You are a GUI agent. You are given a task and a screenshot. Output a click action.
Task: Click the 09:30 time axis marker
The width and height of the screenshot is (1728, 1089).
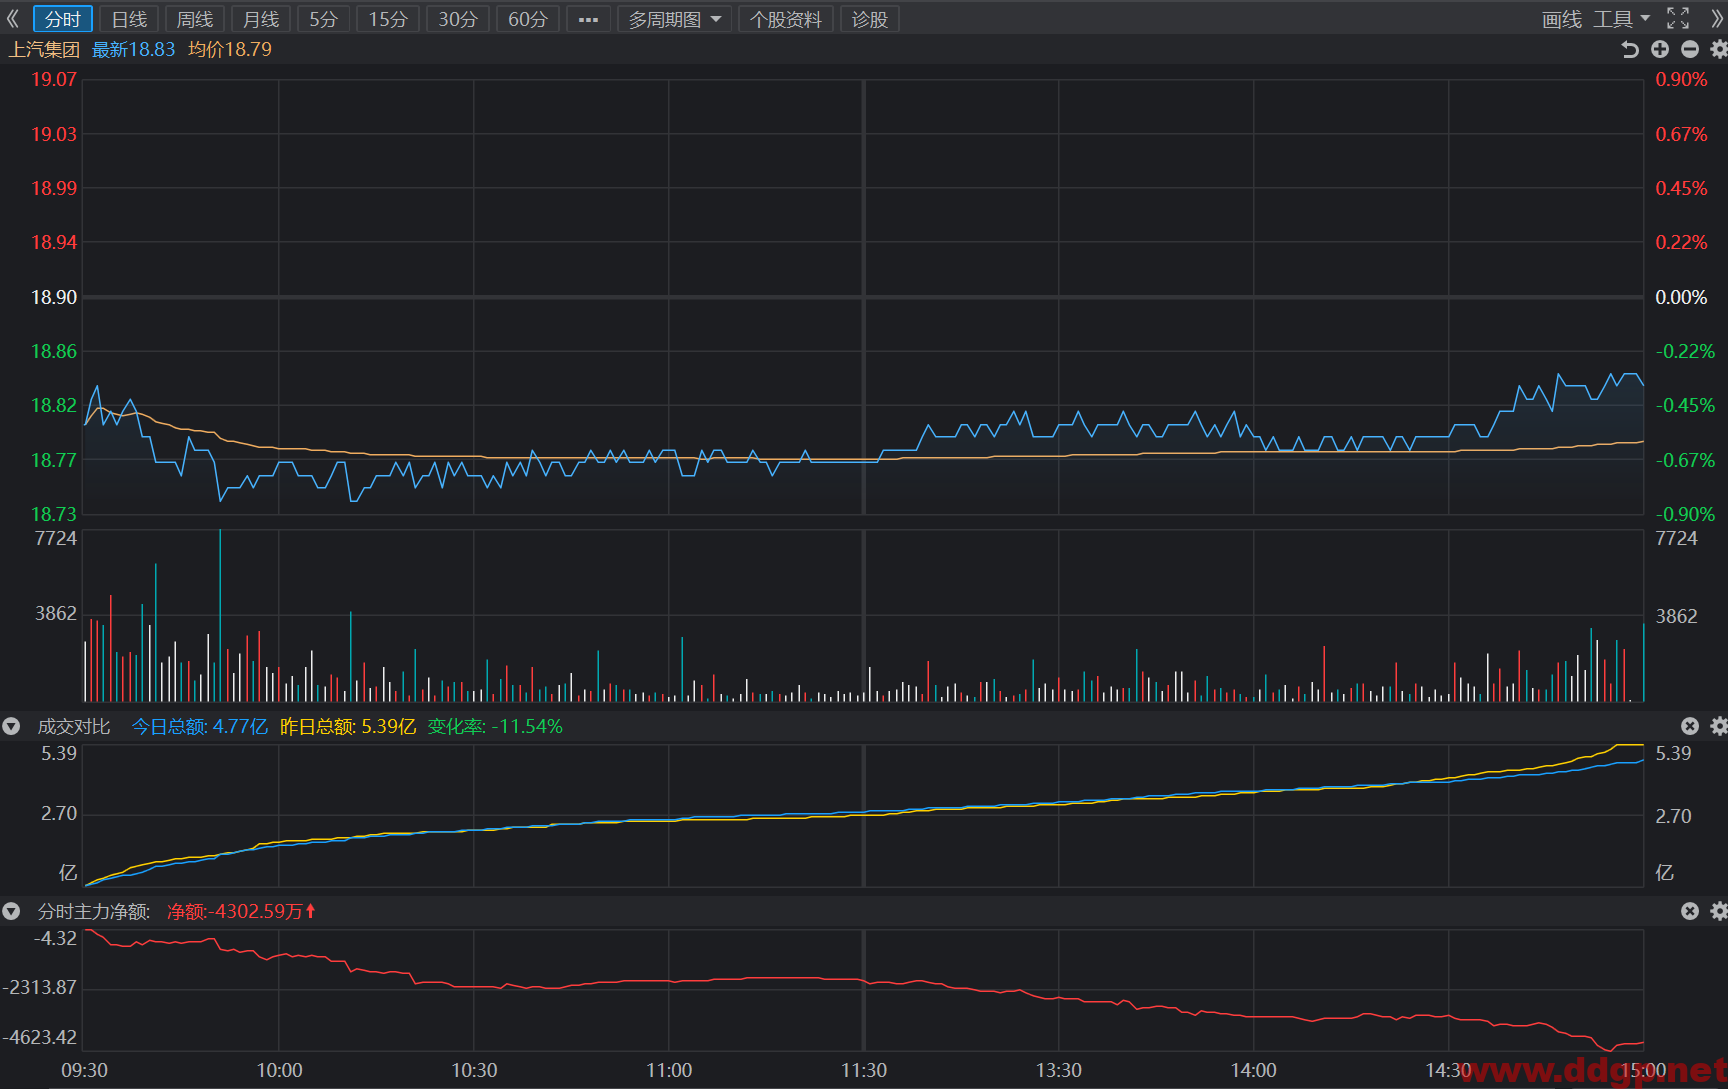84,1070
